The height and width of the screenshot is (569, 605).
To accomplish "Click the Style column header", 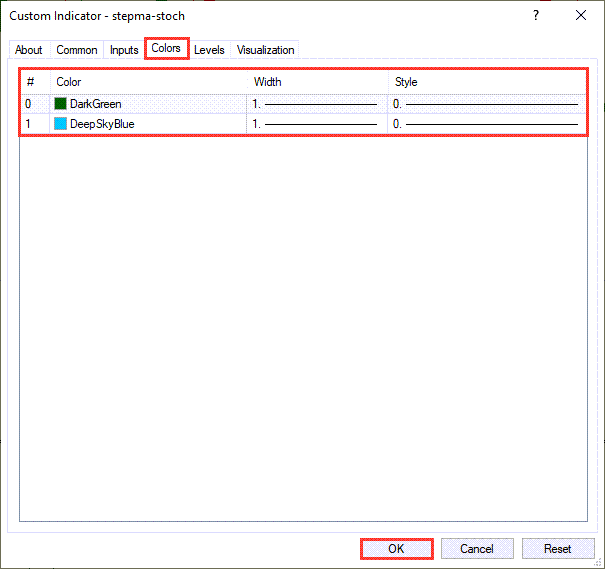I will (487, 82).
